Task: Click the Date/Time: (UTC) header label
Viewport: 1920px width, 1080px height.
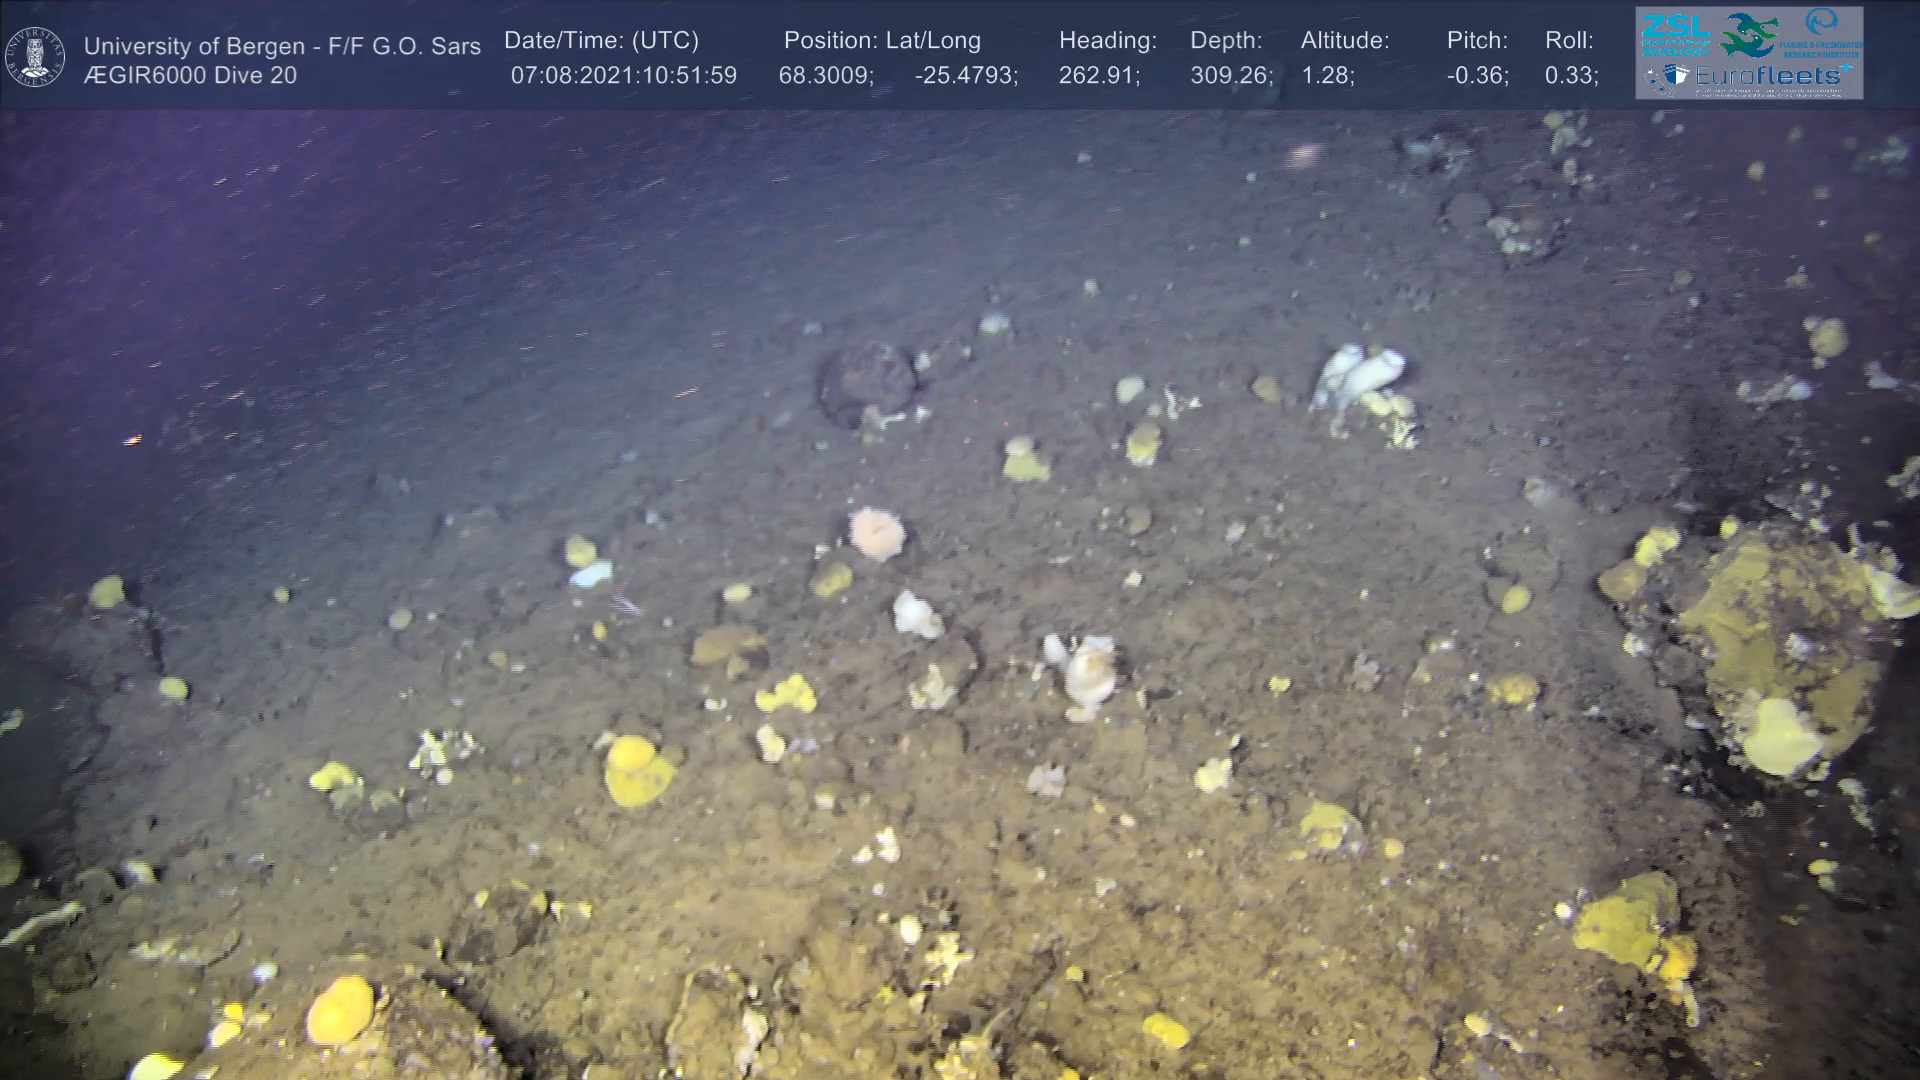Action: 601,40
